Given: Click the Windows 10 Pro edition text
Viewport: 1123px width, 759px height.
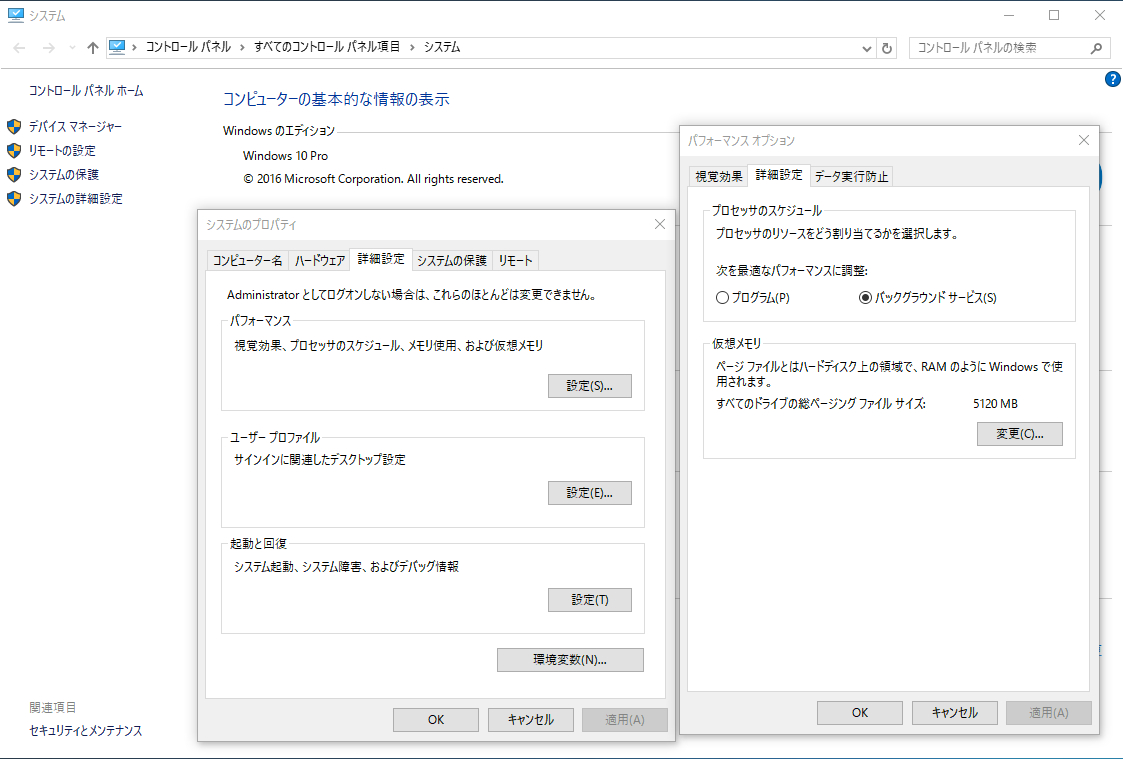Looking at the screenshot, I should point(285,155).
